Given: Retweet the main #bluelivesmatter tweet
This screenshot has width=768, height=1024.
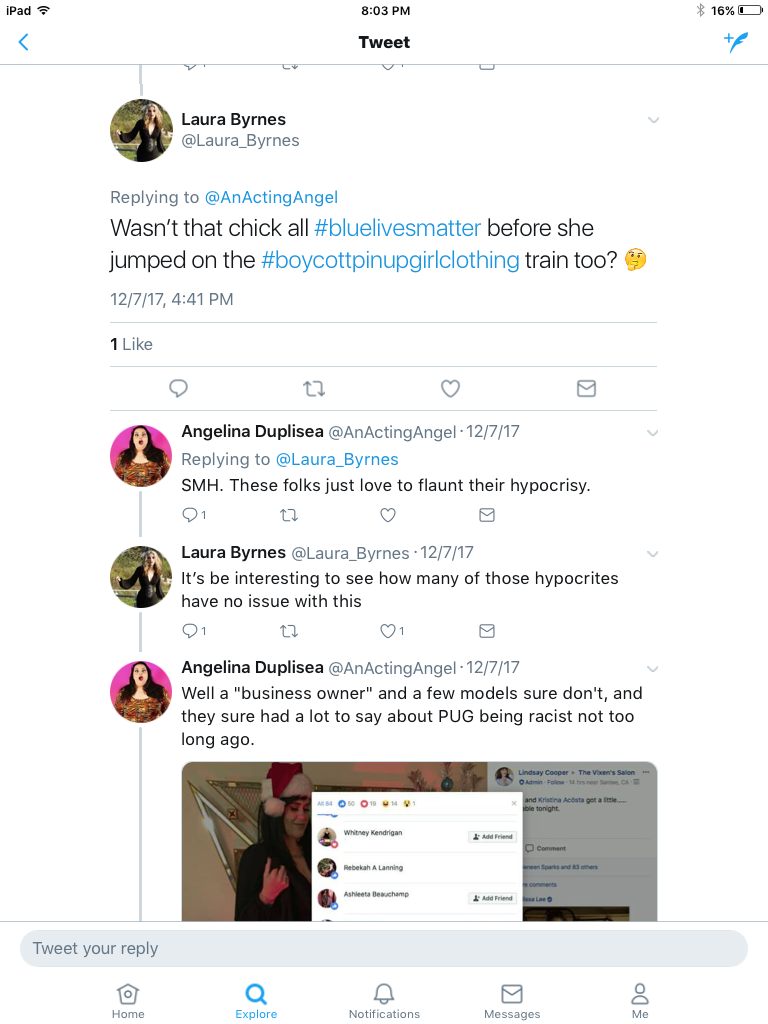Looking at the screenshot, I should pyautogui.click(x=314, y=389).
